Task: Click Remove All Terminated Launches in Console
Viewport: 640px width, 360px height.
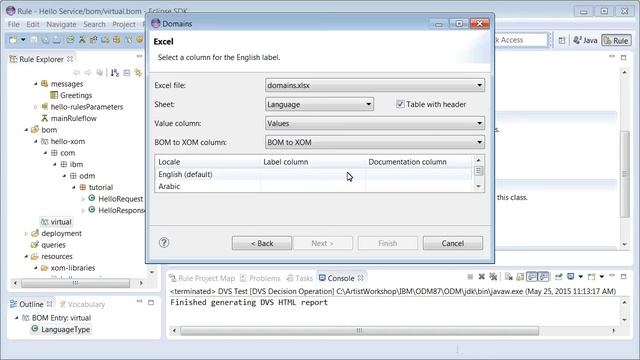Action: [x=493, y=277]
